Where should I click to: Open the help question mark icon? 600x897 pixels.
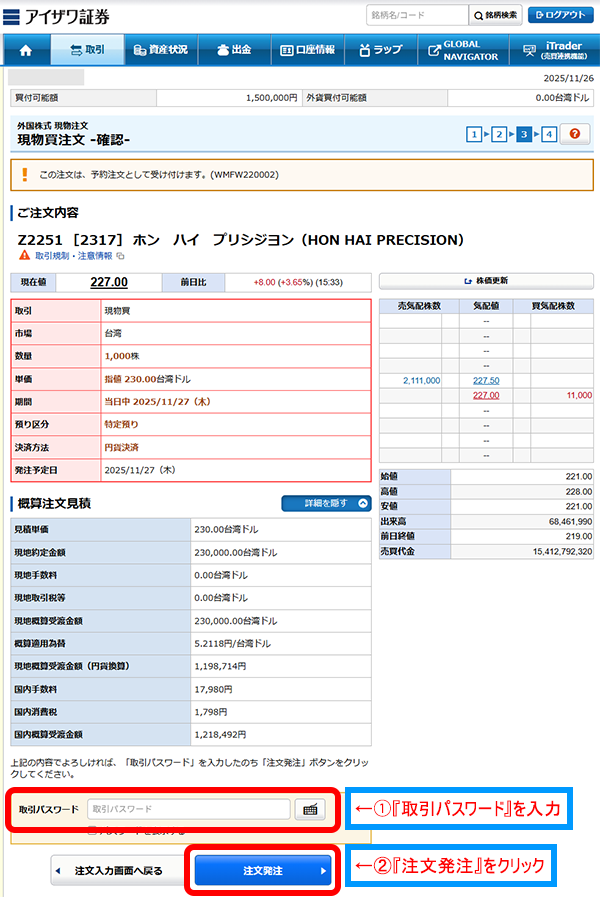[575, 134]
